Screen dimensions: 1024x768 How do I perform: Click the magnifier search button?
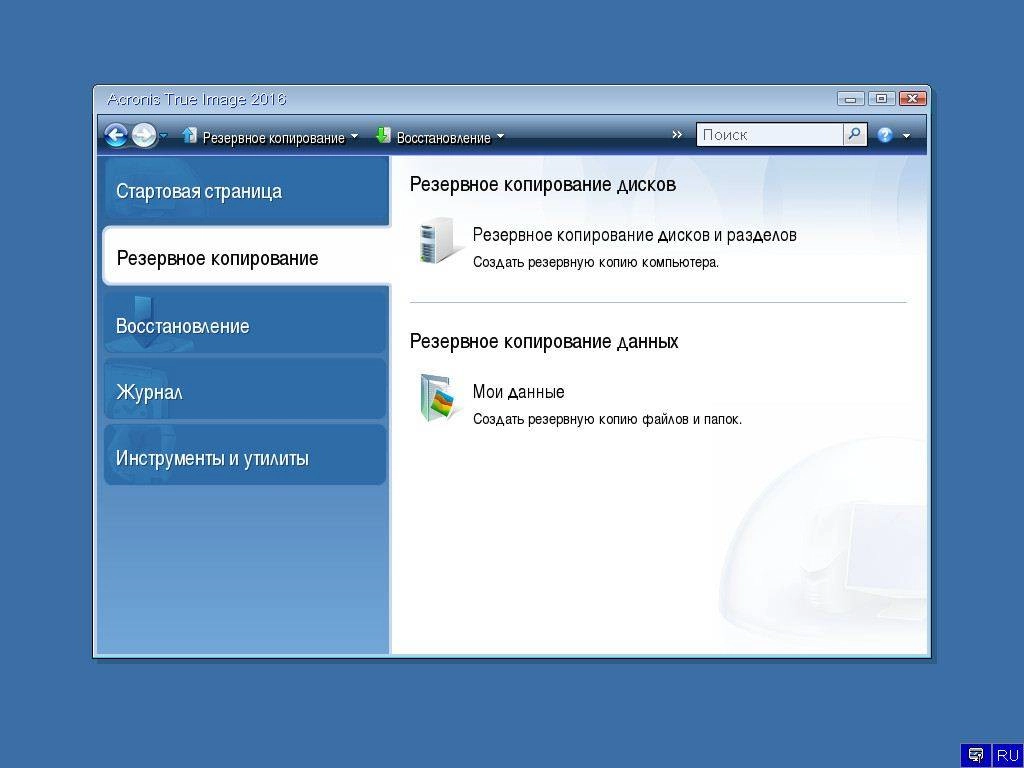pyautogui.click(x=854, y=135)
